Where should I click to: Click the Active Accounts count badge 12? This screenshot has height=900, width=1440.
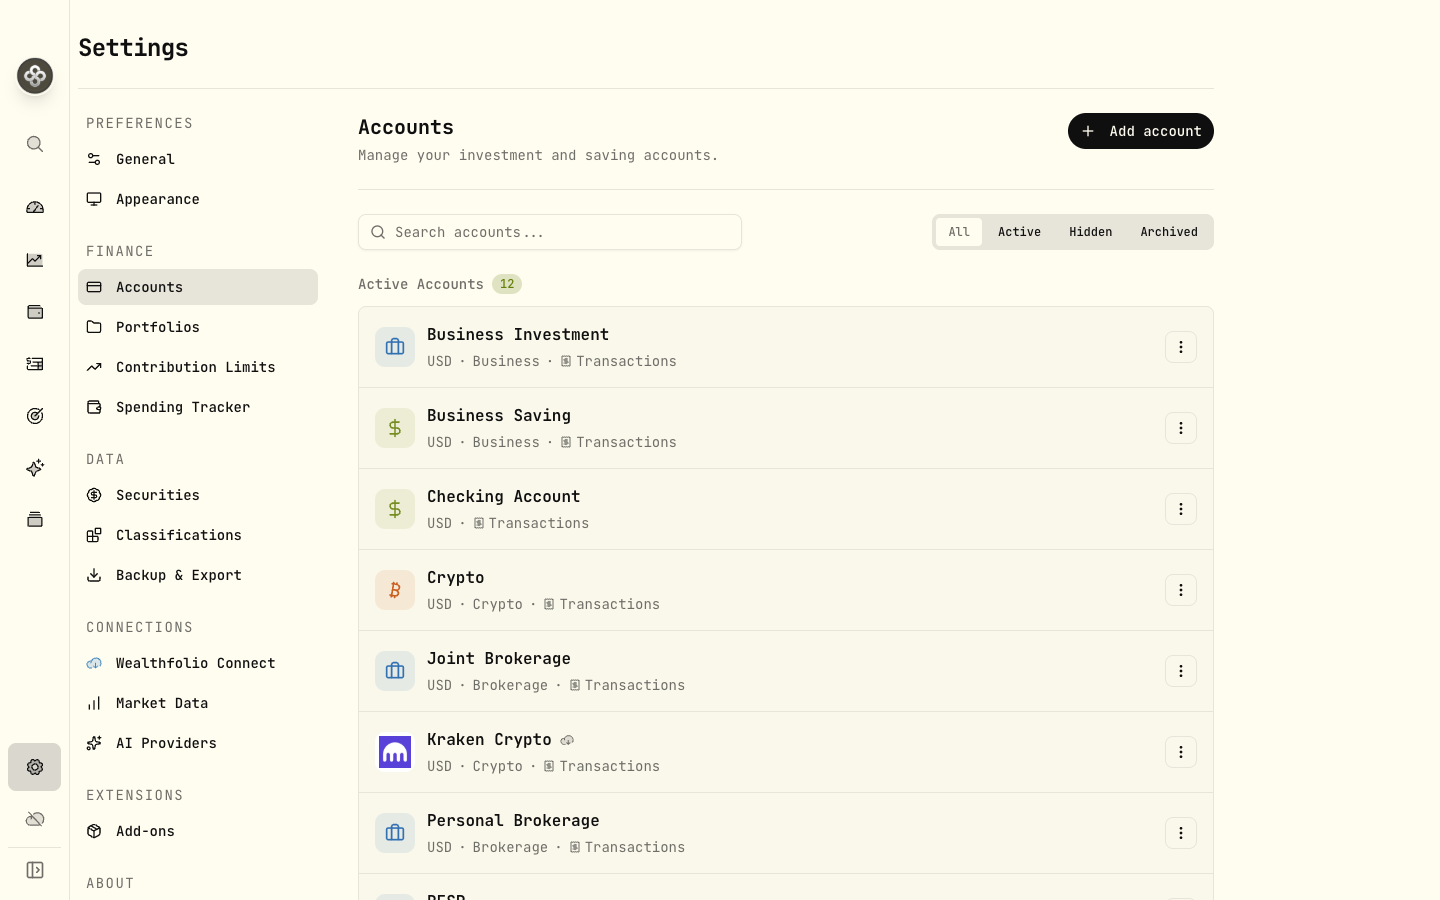point(507,284)
